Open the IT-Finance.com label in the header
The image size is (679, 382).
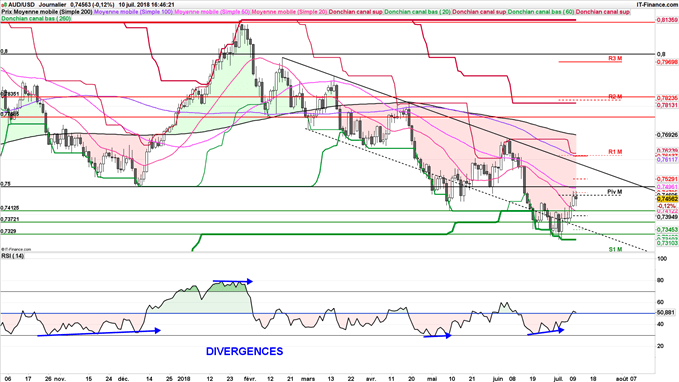[x=657, y=5]
